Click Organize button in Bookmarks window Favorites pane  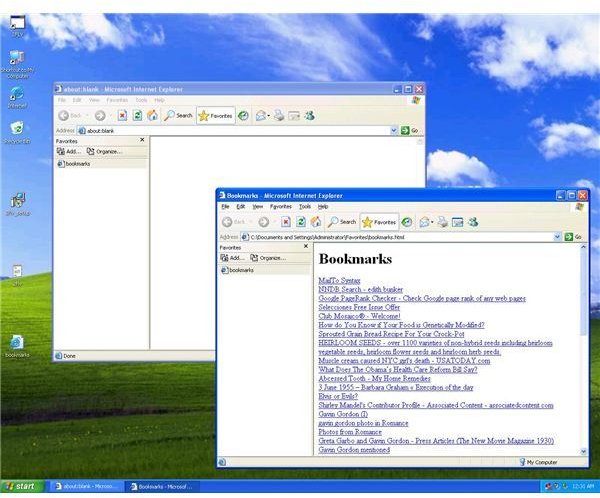pos(268,258)
